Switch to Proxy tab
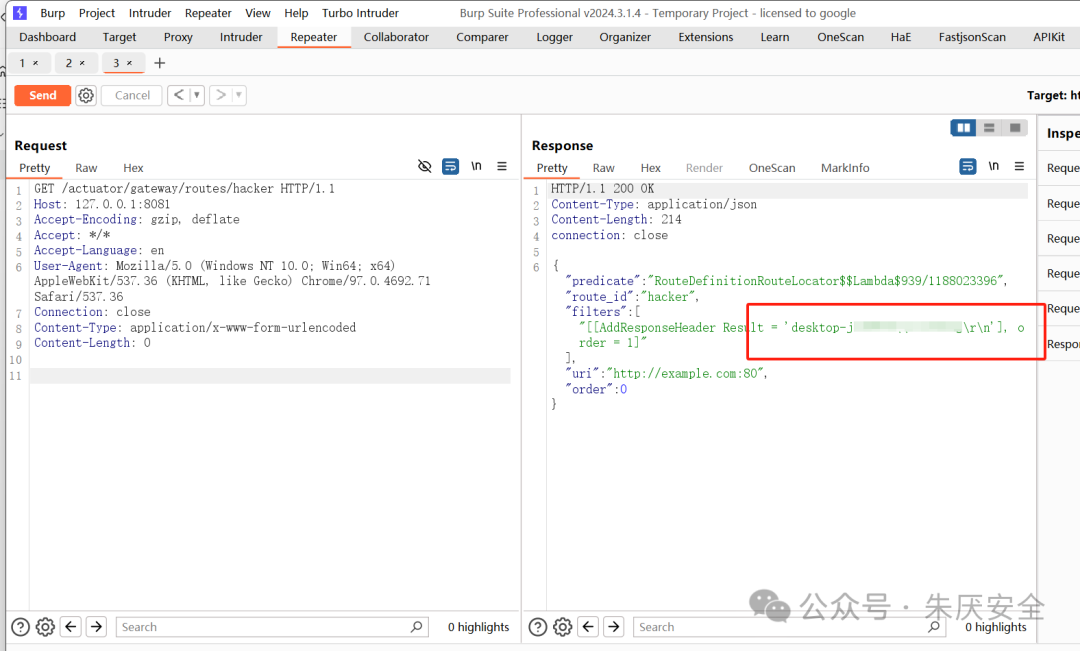The image size is (1080, 651). tap(178, 37)
